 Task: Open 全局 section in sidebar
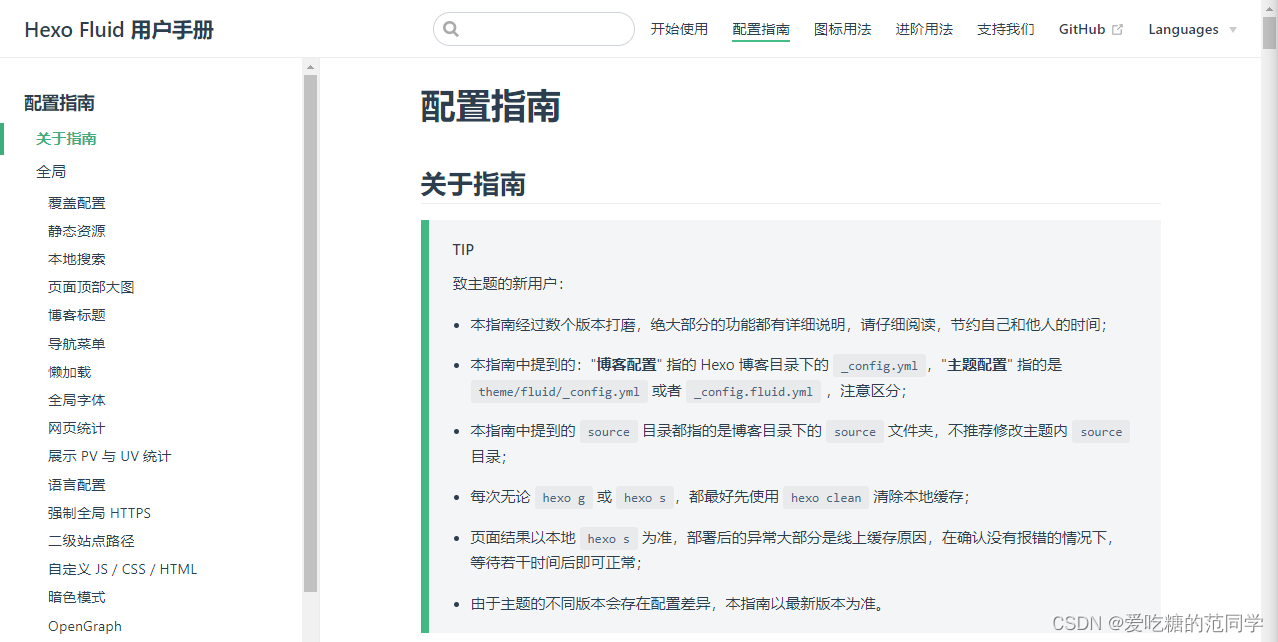click(x=51, y=172)
